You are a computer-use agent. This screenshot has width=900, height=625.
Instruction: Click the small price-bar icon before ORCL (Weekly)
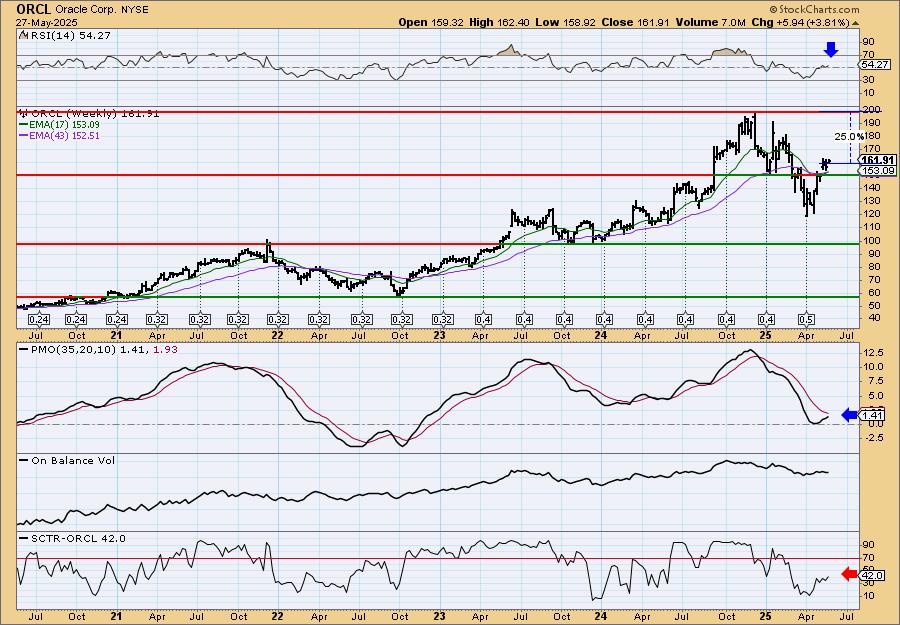click(x=23, y=114)
